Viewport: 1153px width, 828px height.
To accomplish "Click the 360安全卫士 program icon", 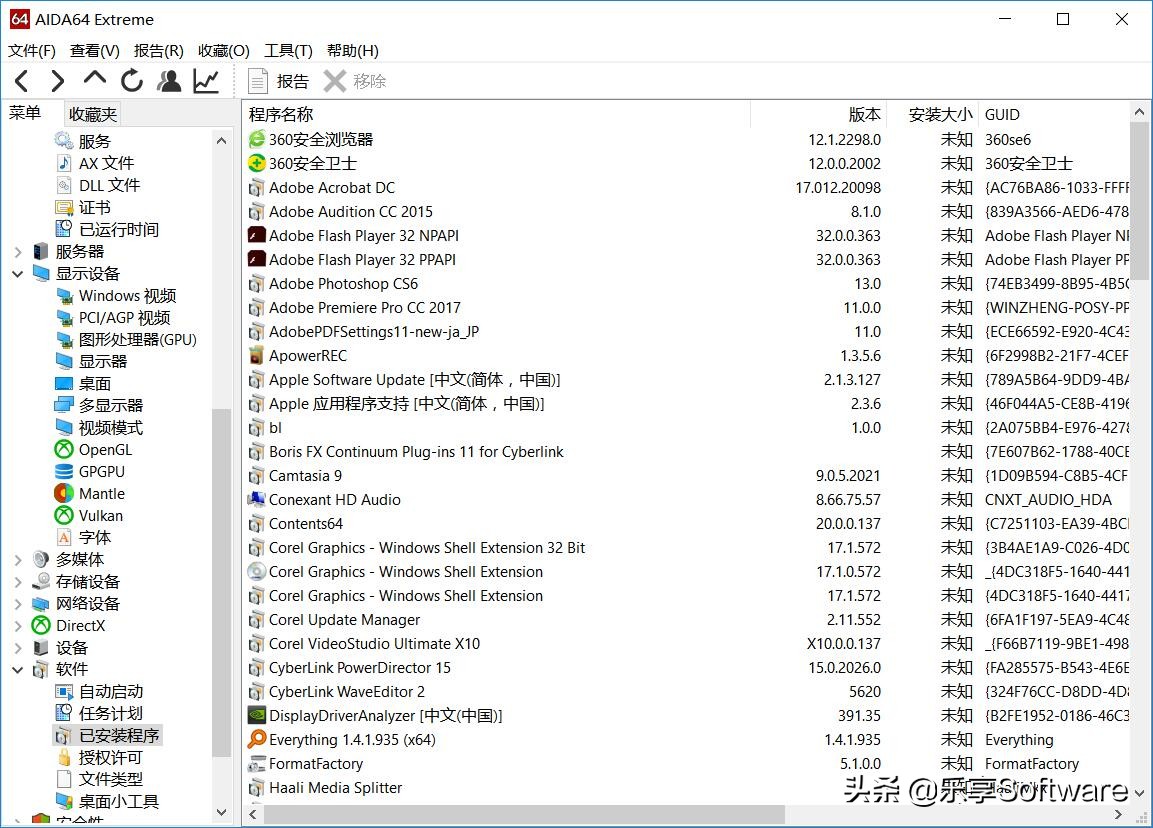I will tap(257, 163).
